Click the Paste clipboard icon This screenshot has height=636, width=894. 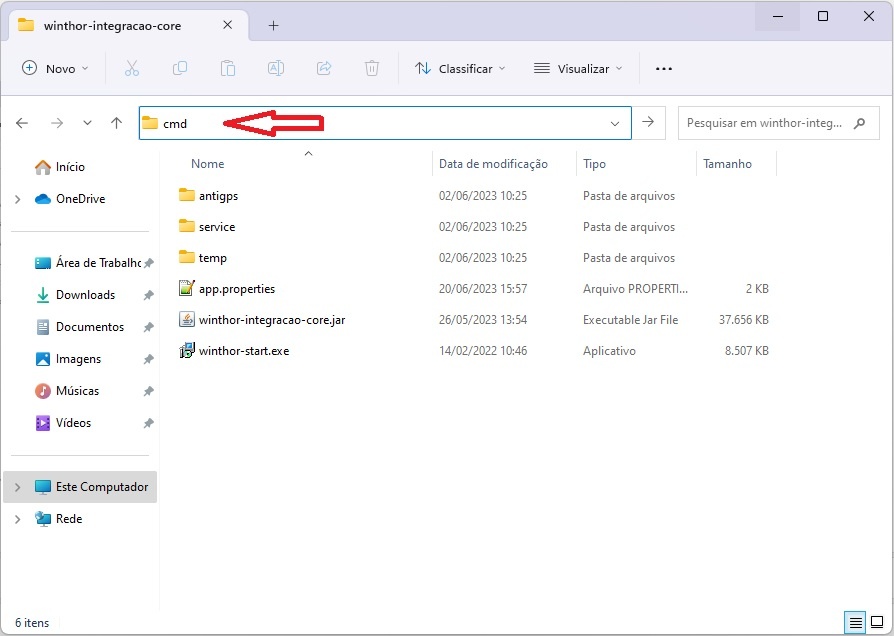coord(228,68)
